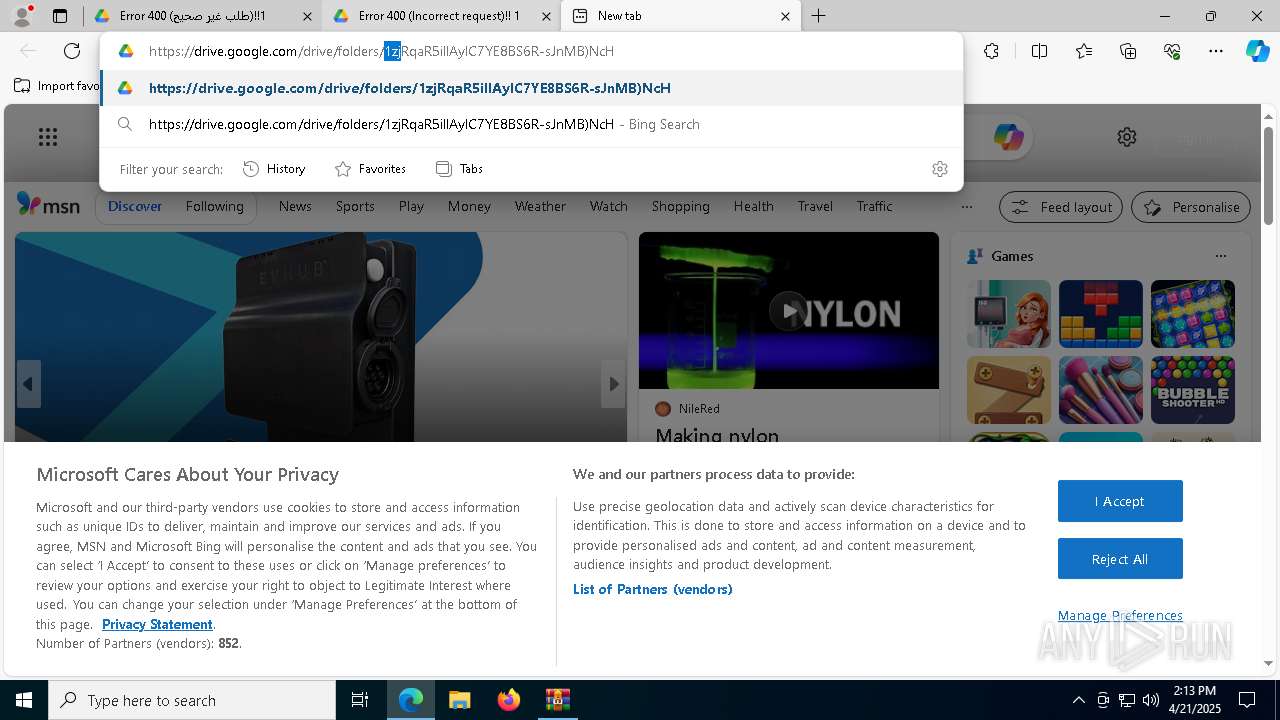Click the Copilot logo in search box

(x=1008, y=137)
